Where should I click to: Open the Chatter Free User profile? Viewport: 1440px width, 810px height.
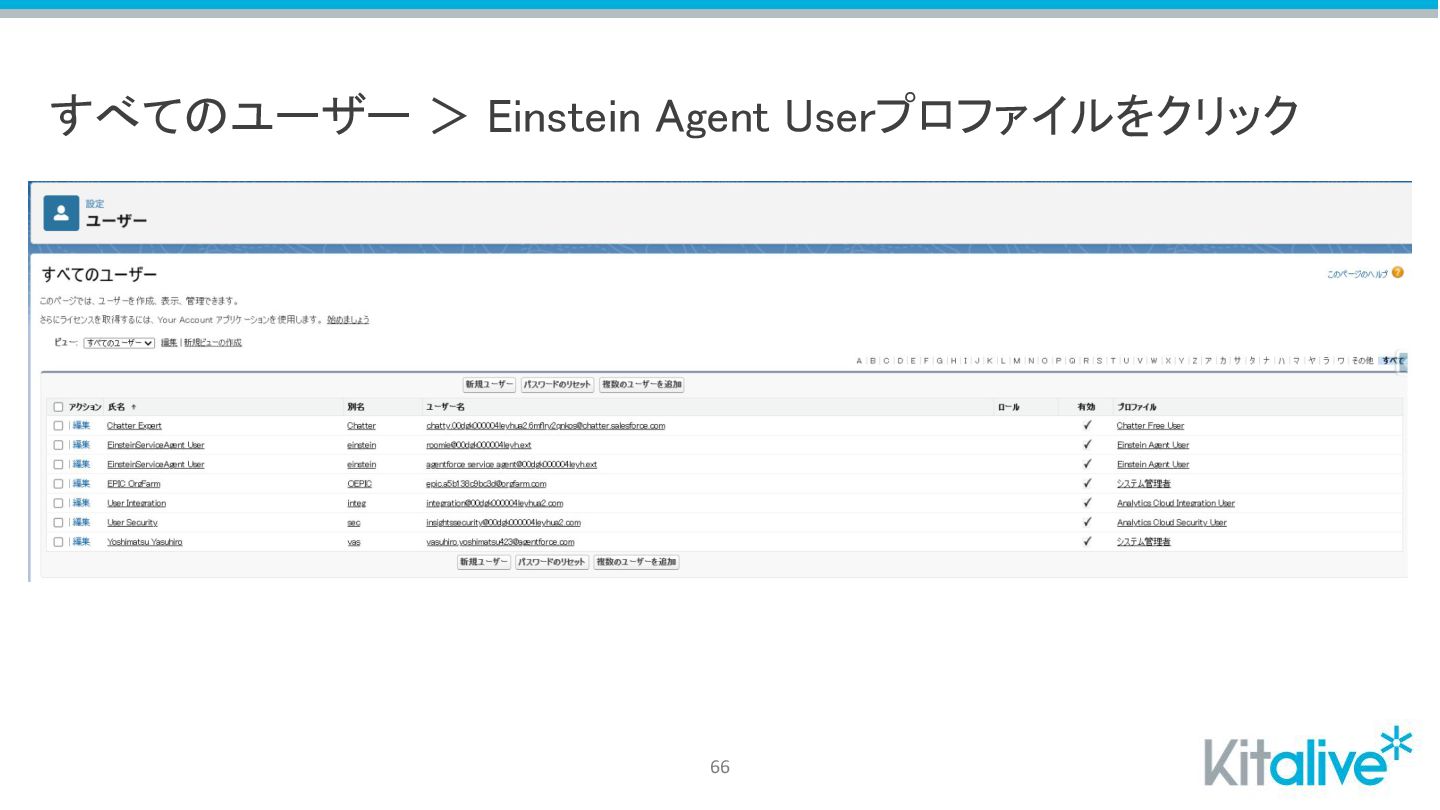1150,426
